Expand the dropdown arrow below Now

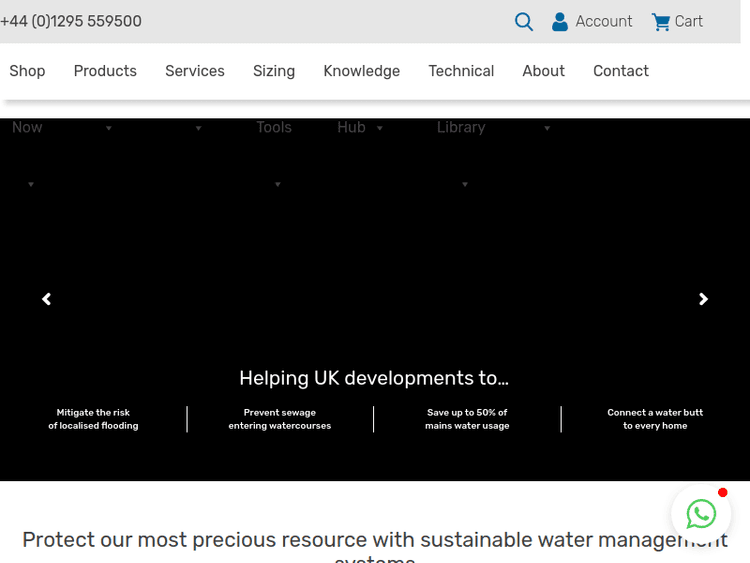tap(31, 185)
